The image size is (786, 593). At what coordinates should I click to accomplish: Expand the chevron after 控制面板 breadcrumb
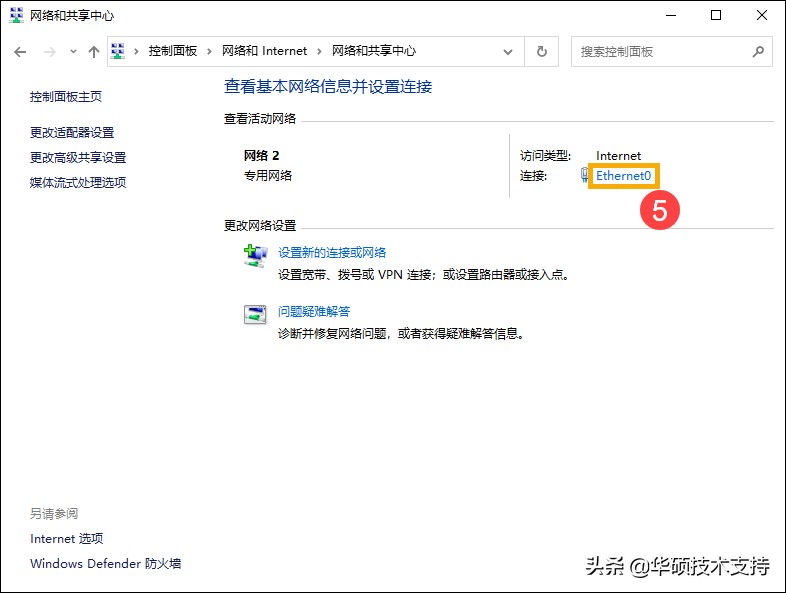(x=209, y=51)
